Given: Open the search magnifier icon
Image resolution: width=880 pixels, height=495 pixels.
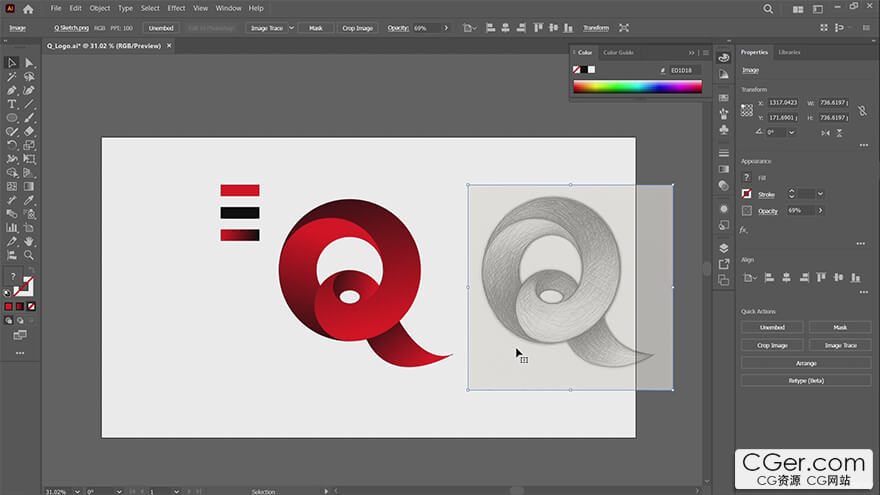Looking at the screenshot, I should coord(768,9).
